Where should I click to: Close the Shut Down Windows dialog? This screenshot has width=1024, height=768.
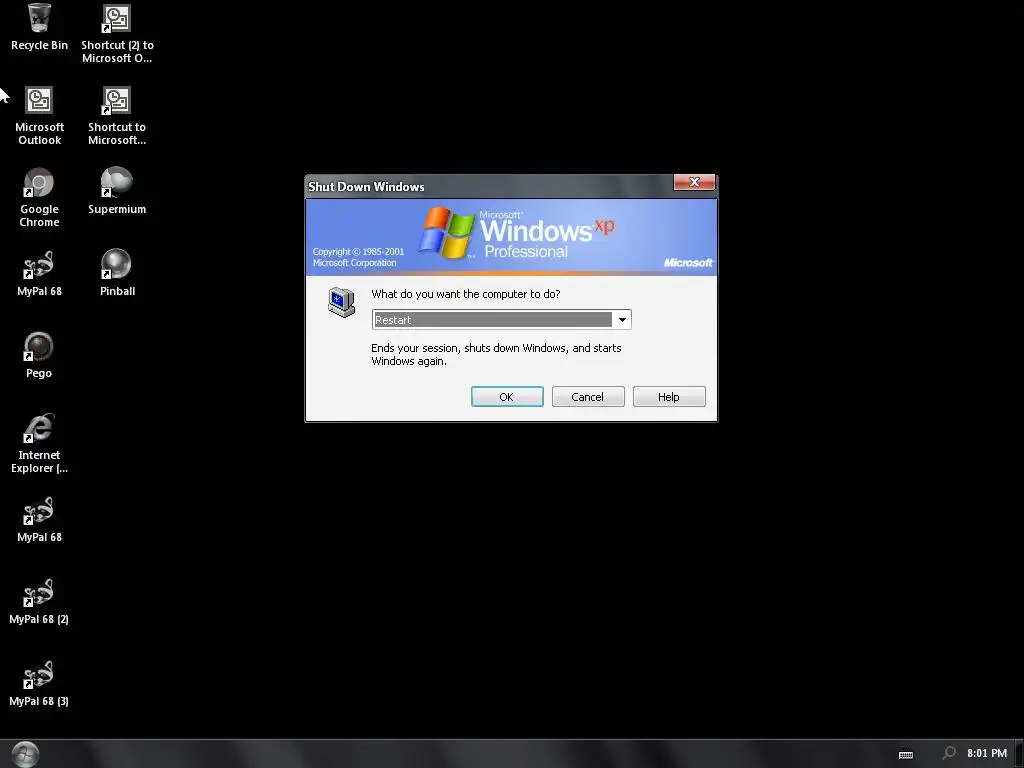click(694, 182)
